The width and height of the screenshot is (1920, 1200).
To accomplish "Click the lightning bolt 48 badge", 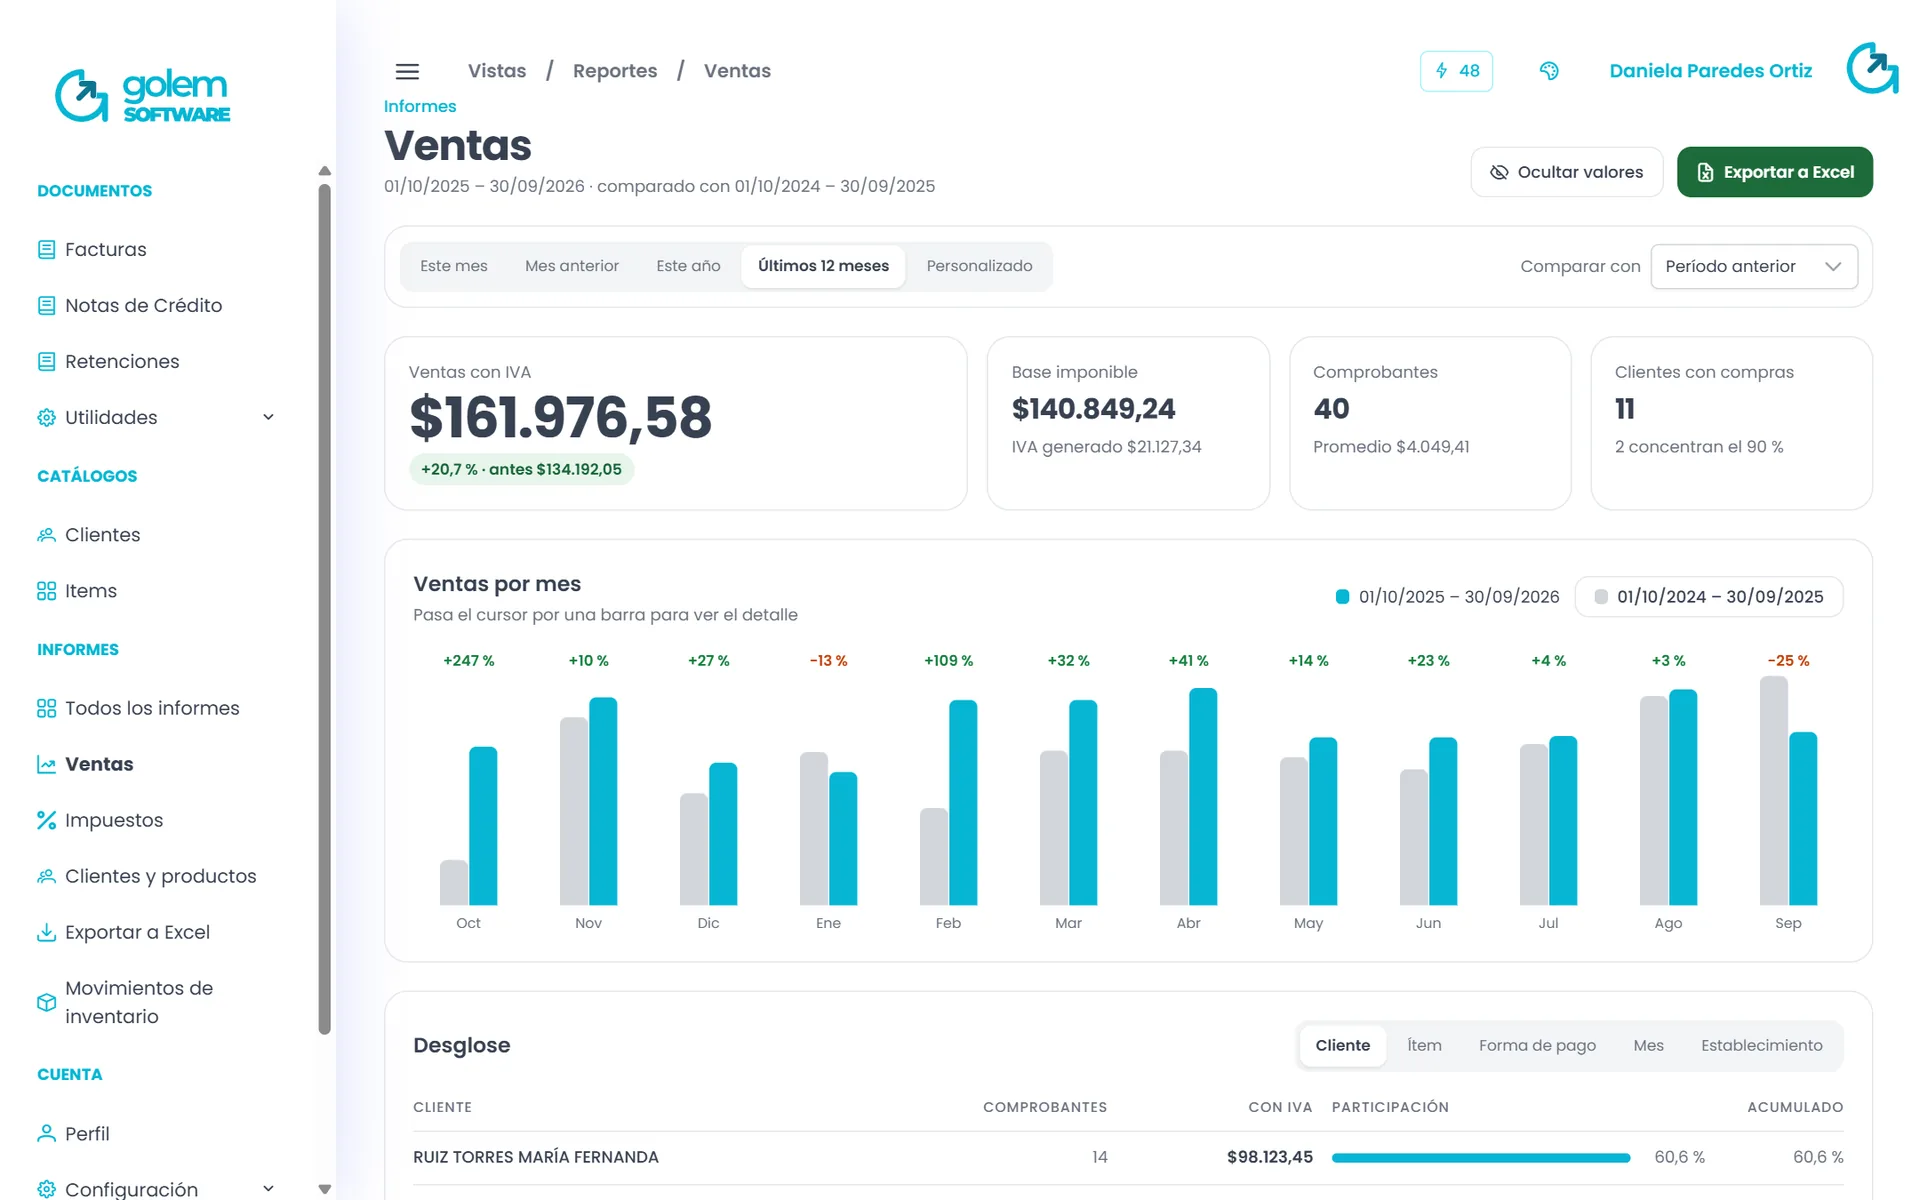I will click(1456, 71).
